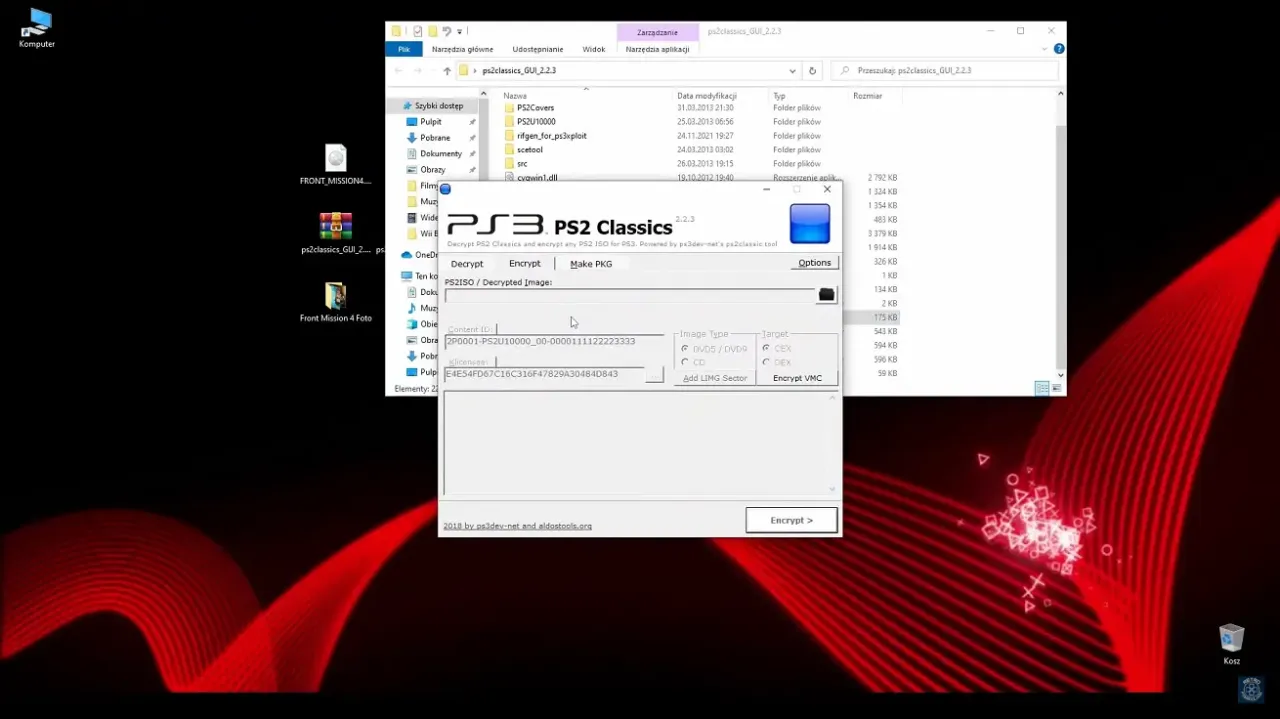Switch to the Encrypt tab
The width and height of the screenshot is (1280, 719).
click(x=525, y=263)
